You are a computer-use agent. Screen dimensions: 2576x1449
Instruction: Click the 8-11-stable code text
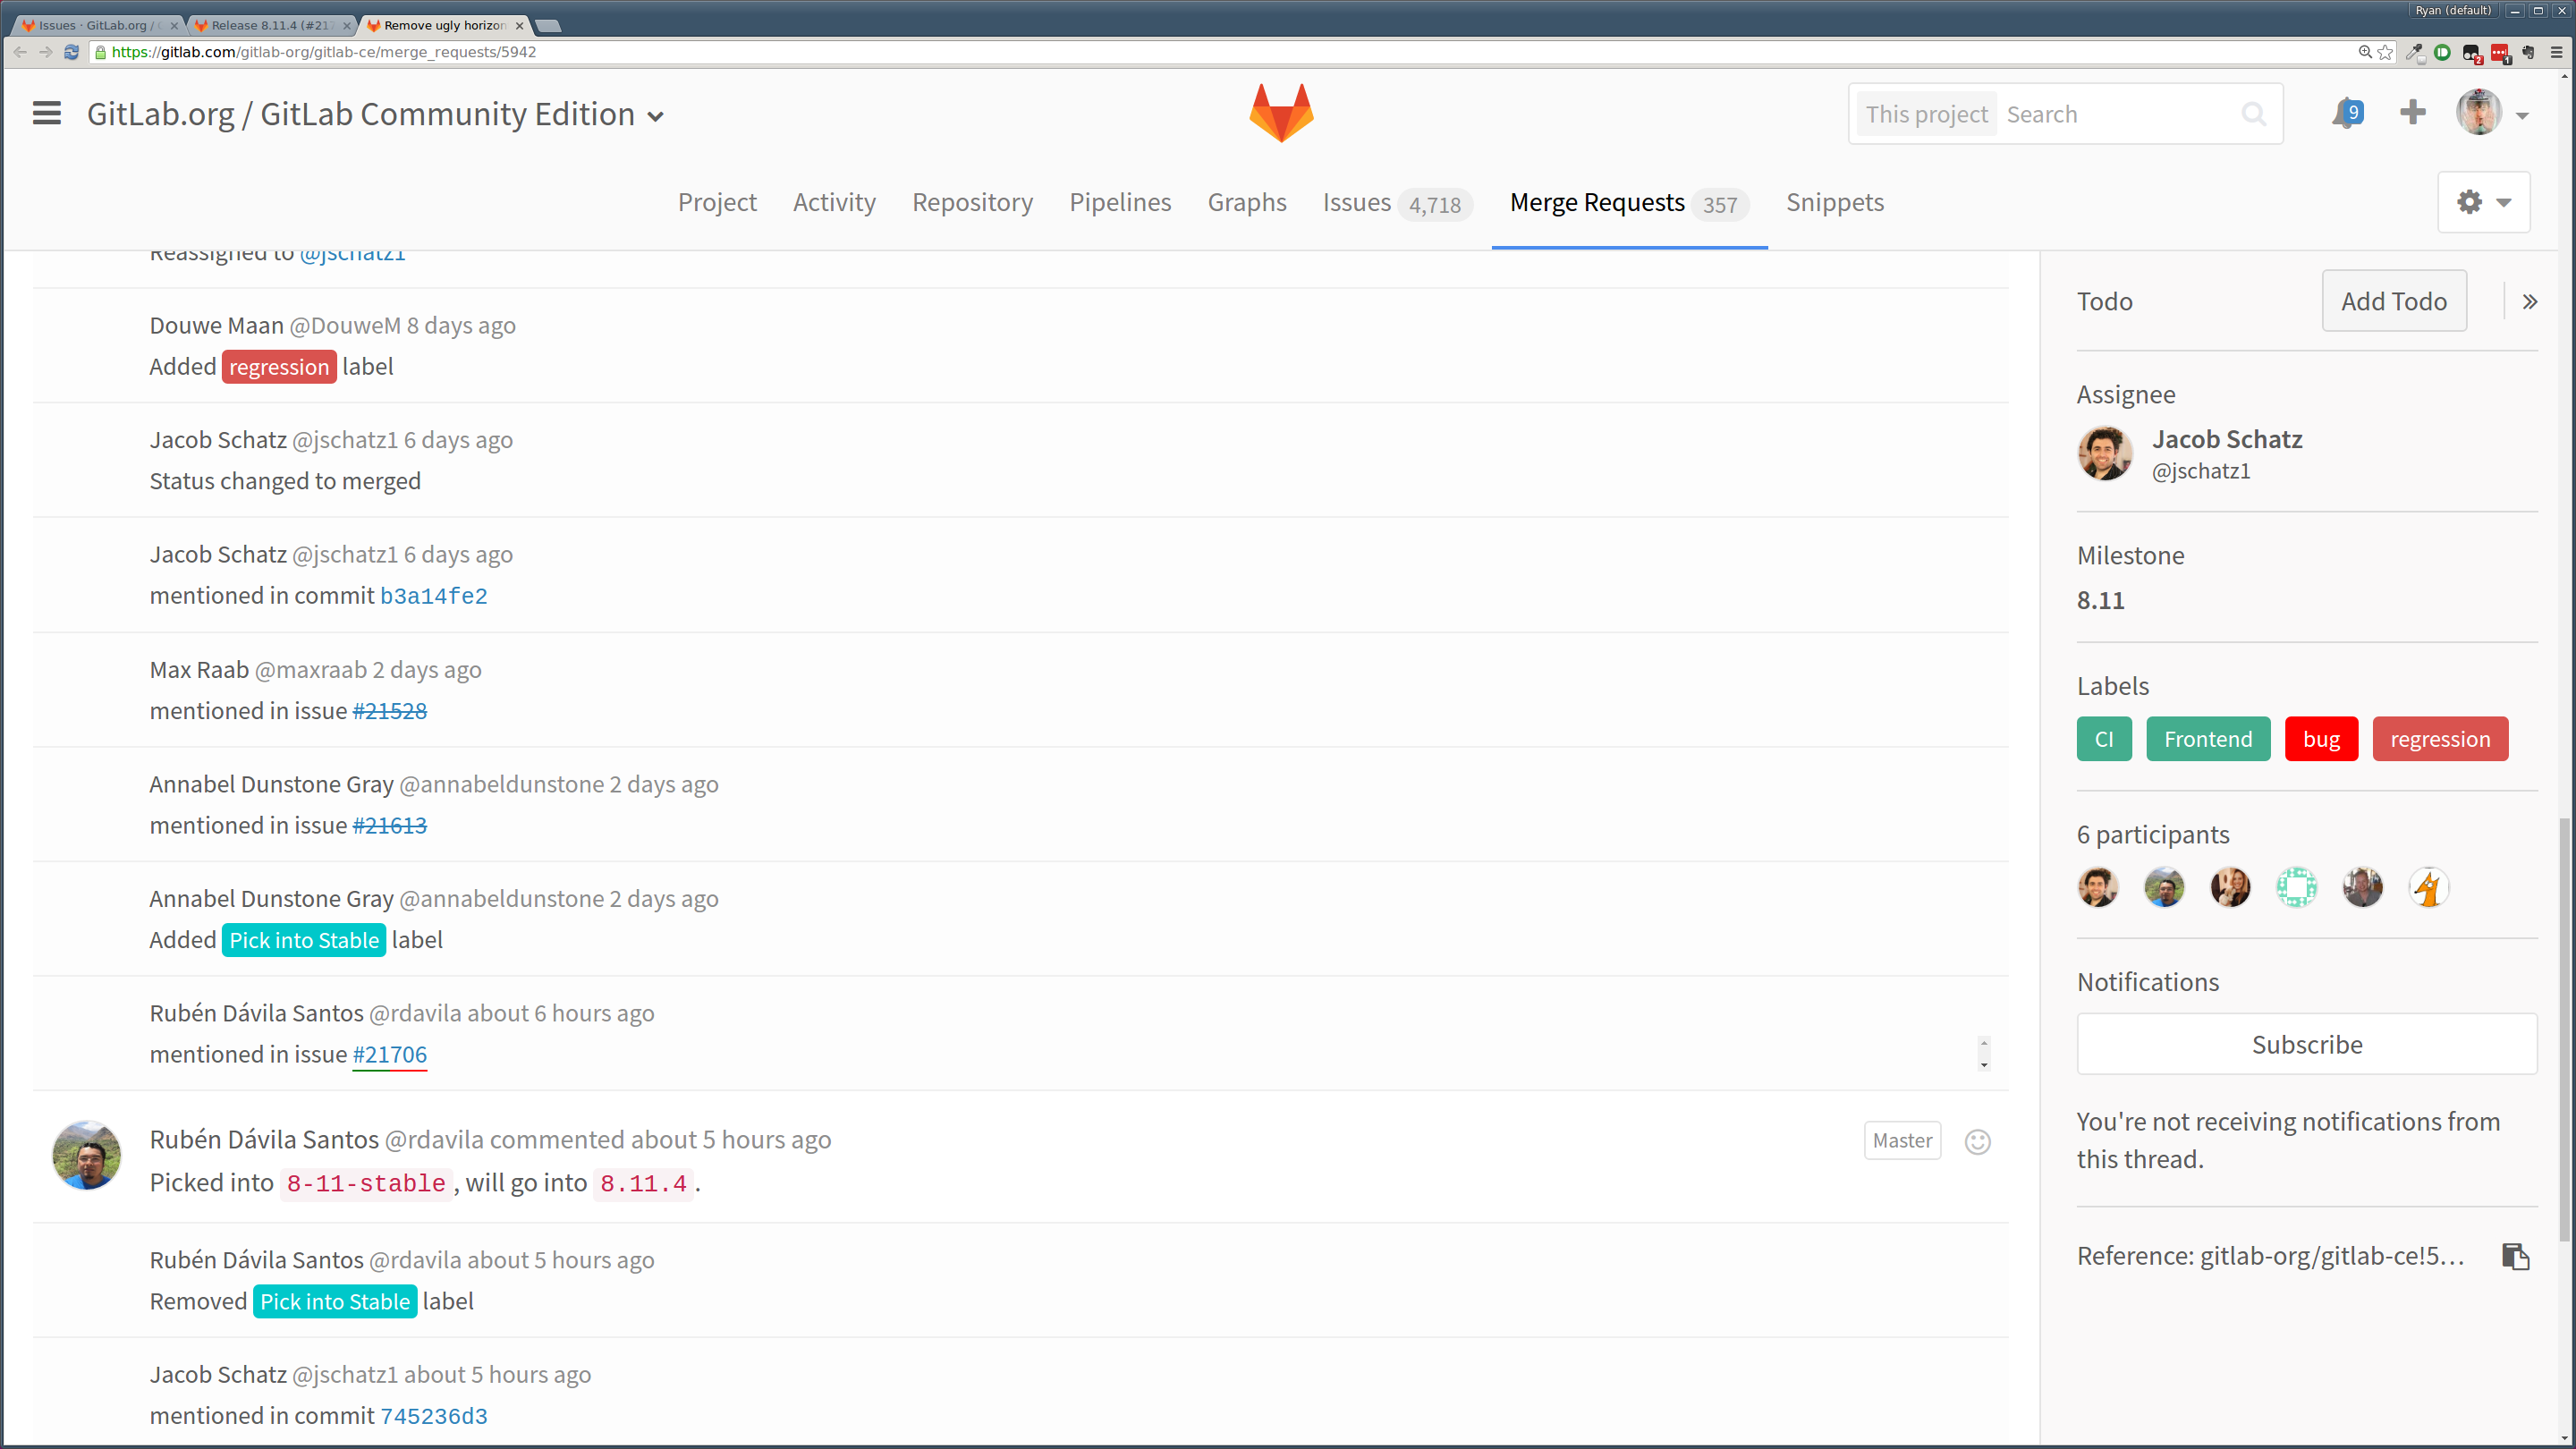366,1184
